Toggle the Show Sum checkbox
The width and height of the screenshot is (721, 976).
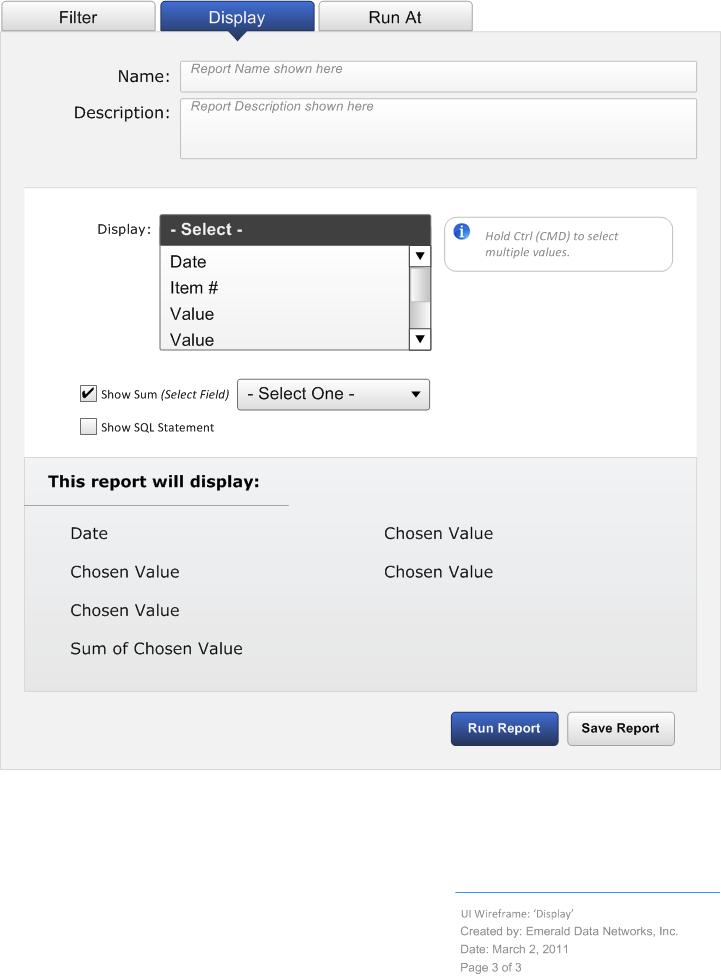88,394
